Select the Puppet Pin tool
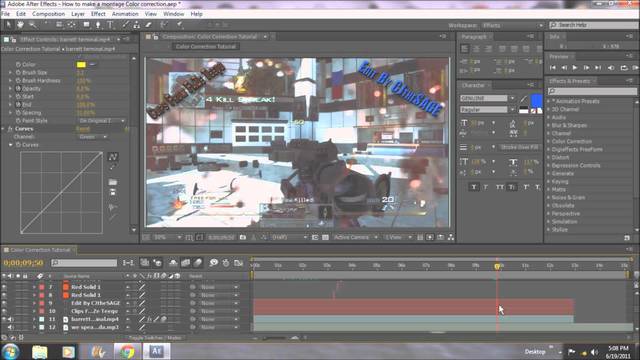This screenshot has height=360, width=640. click(x=180, y=25)
